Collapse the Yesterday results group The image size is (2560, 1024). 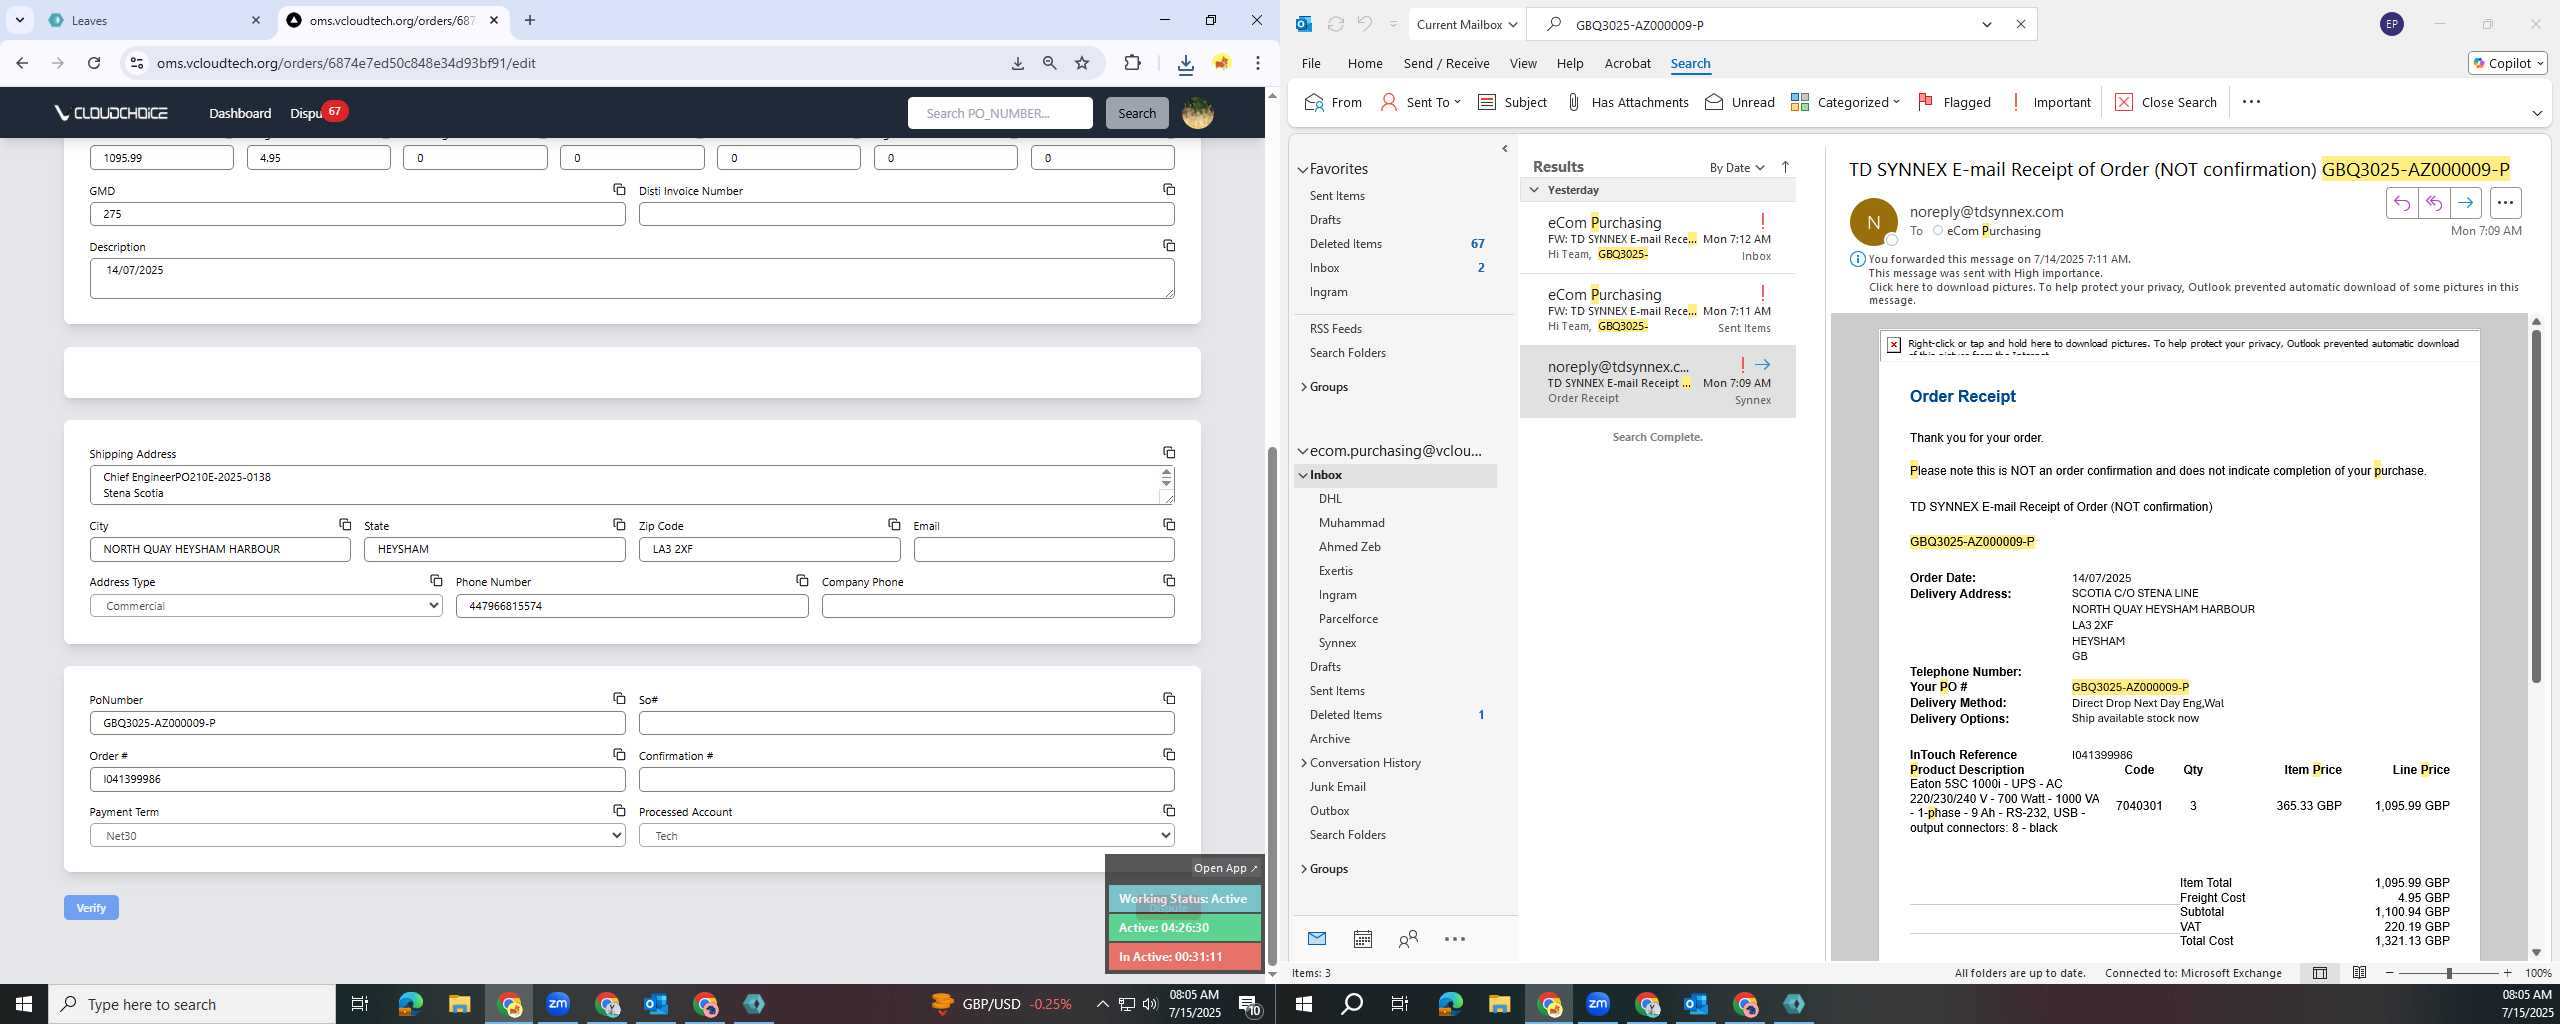pos(1534,190)
